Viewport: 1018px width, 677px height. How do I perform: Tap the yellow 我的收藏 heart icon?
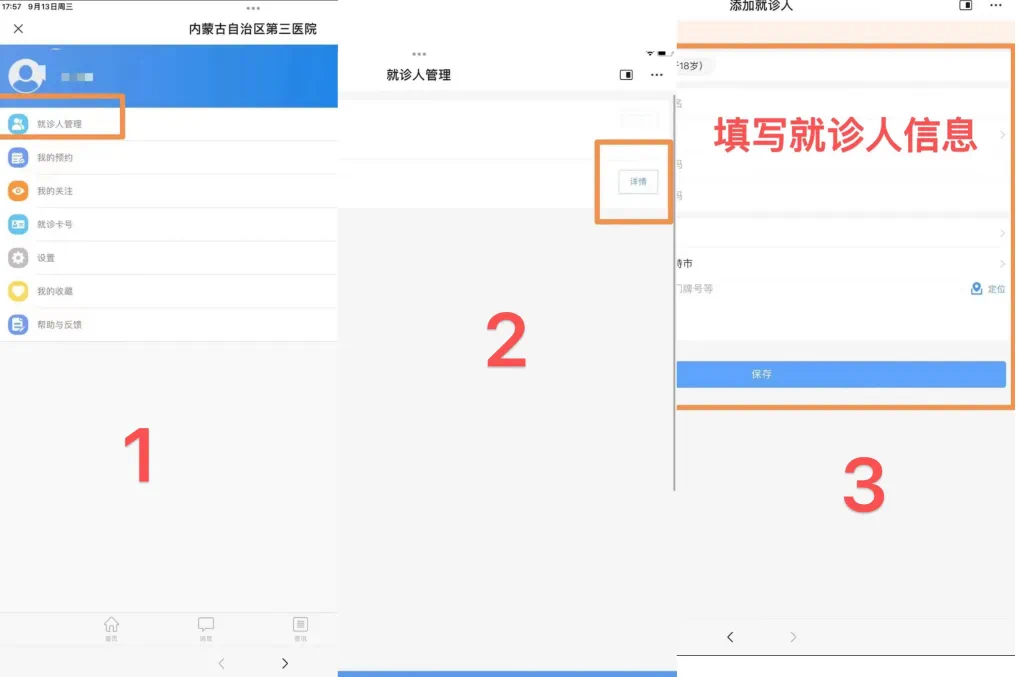coord(18,291)
